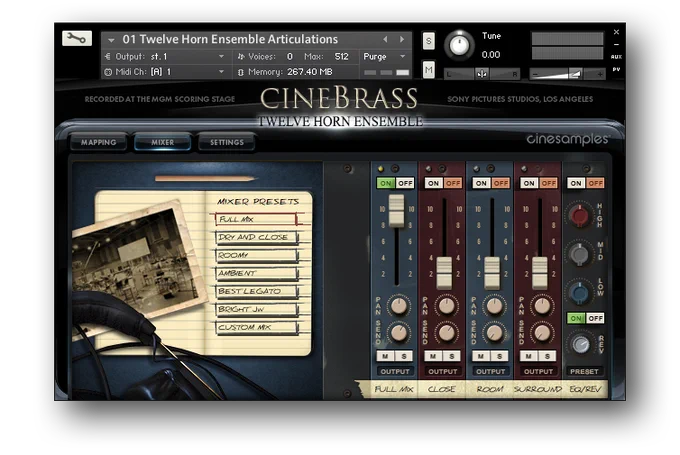
Task: Turn Surround channel ON
Action: click(x=529, y=183)
